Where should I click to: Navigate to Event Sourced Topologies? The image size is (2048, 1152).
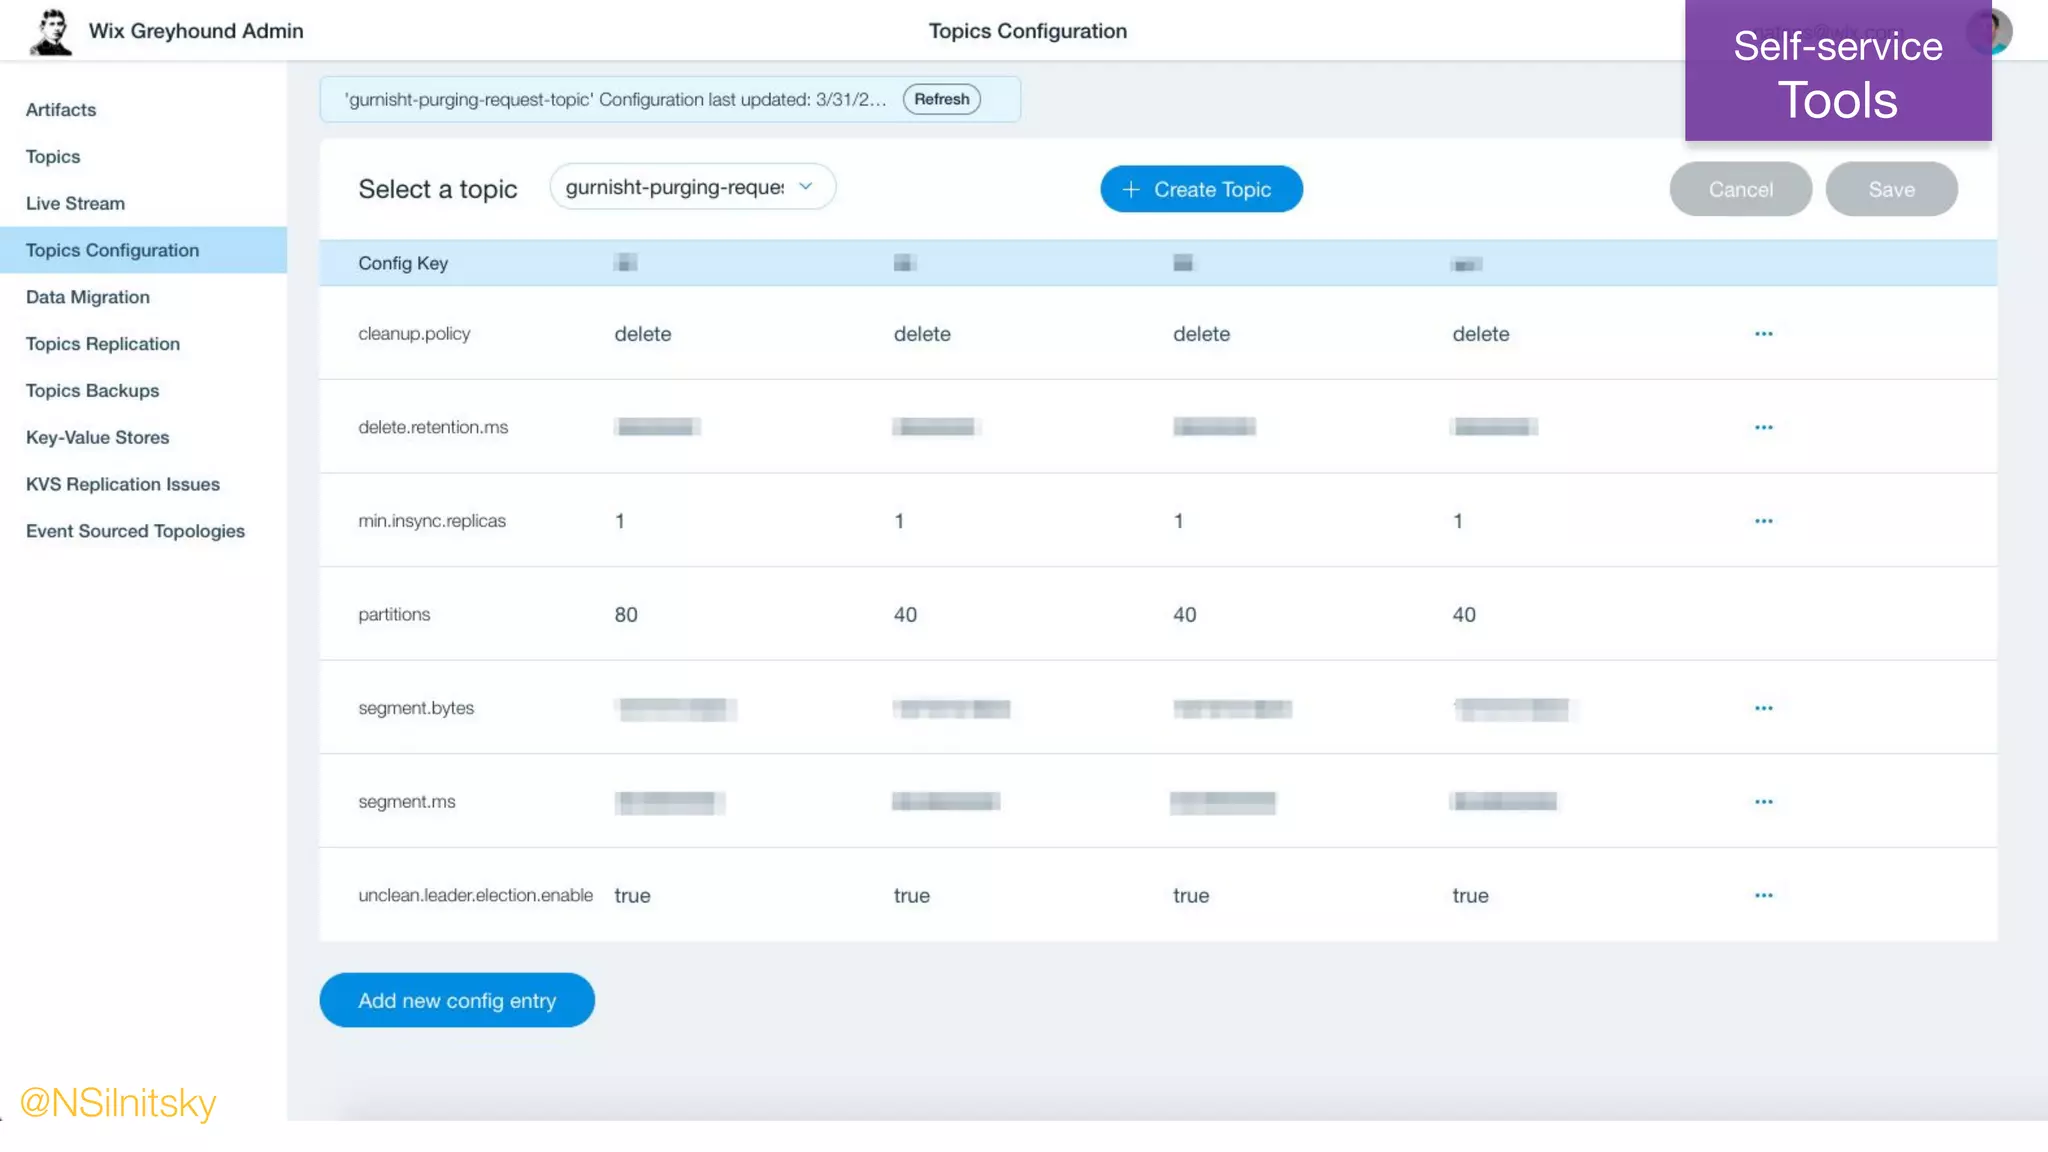135,531
